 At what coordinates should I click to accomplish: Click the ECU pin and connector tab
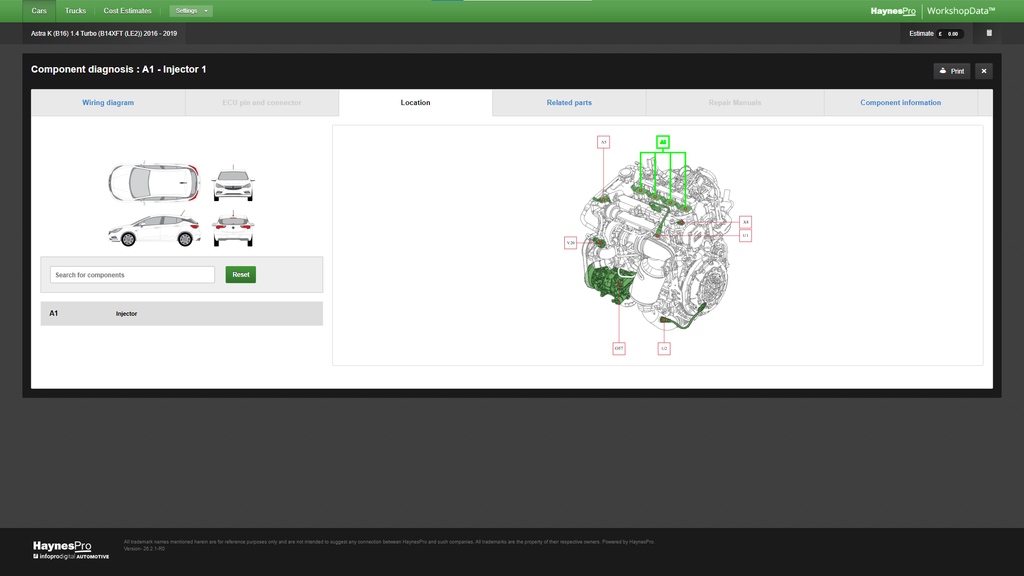(262, 103)
